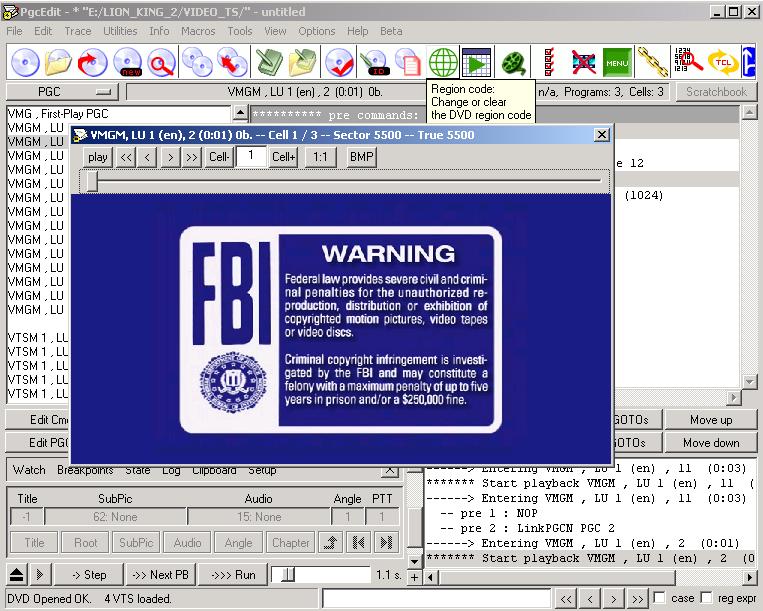The image size is (763, 611).
Task: Click the disc with red arrow icon
Action: [92, 62]
